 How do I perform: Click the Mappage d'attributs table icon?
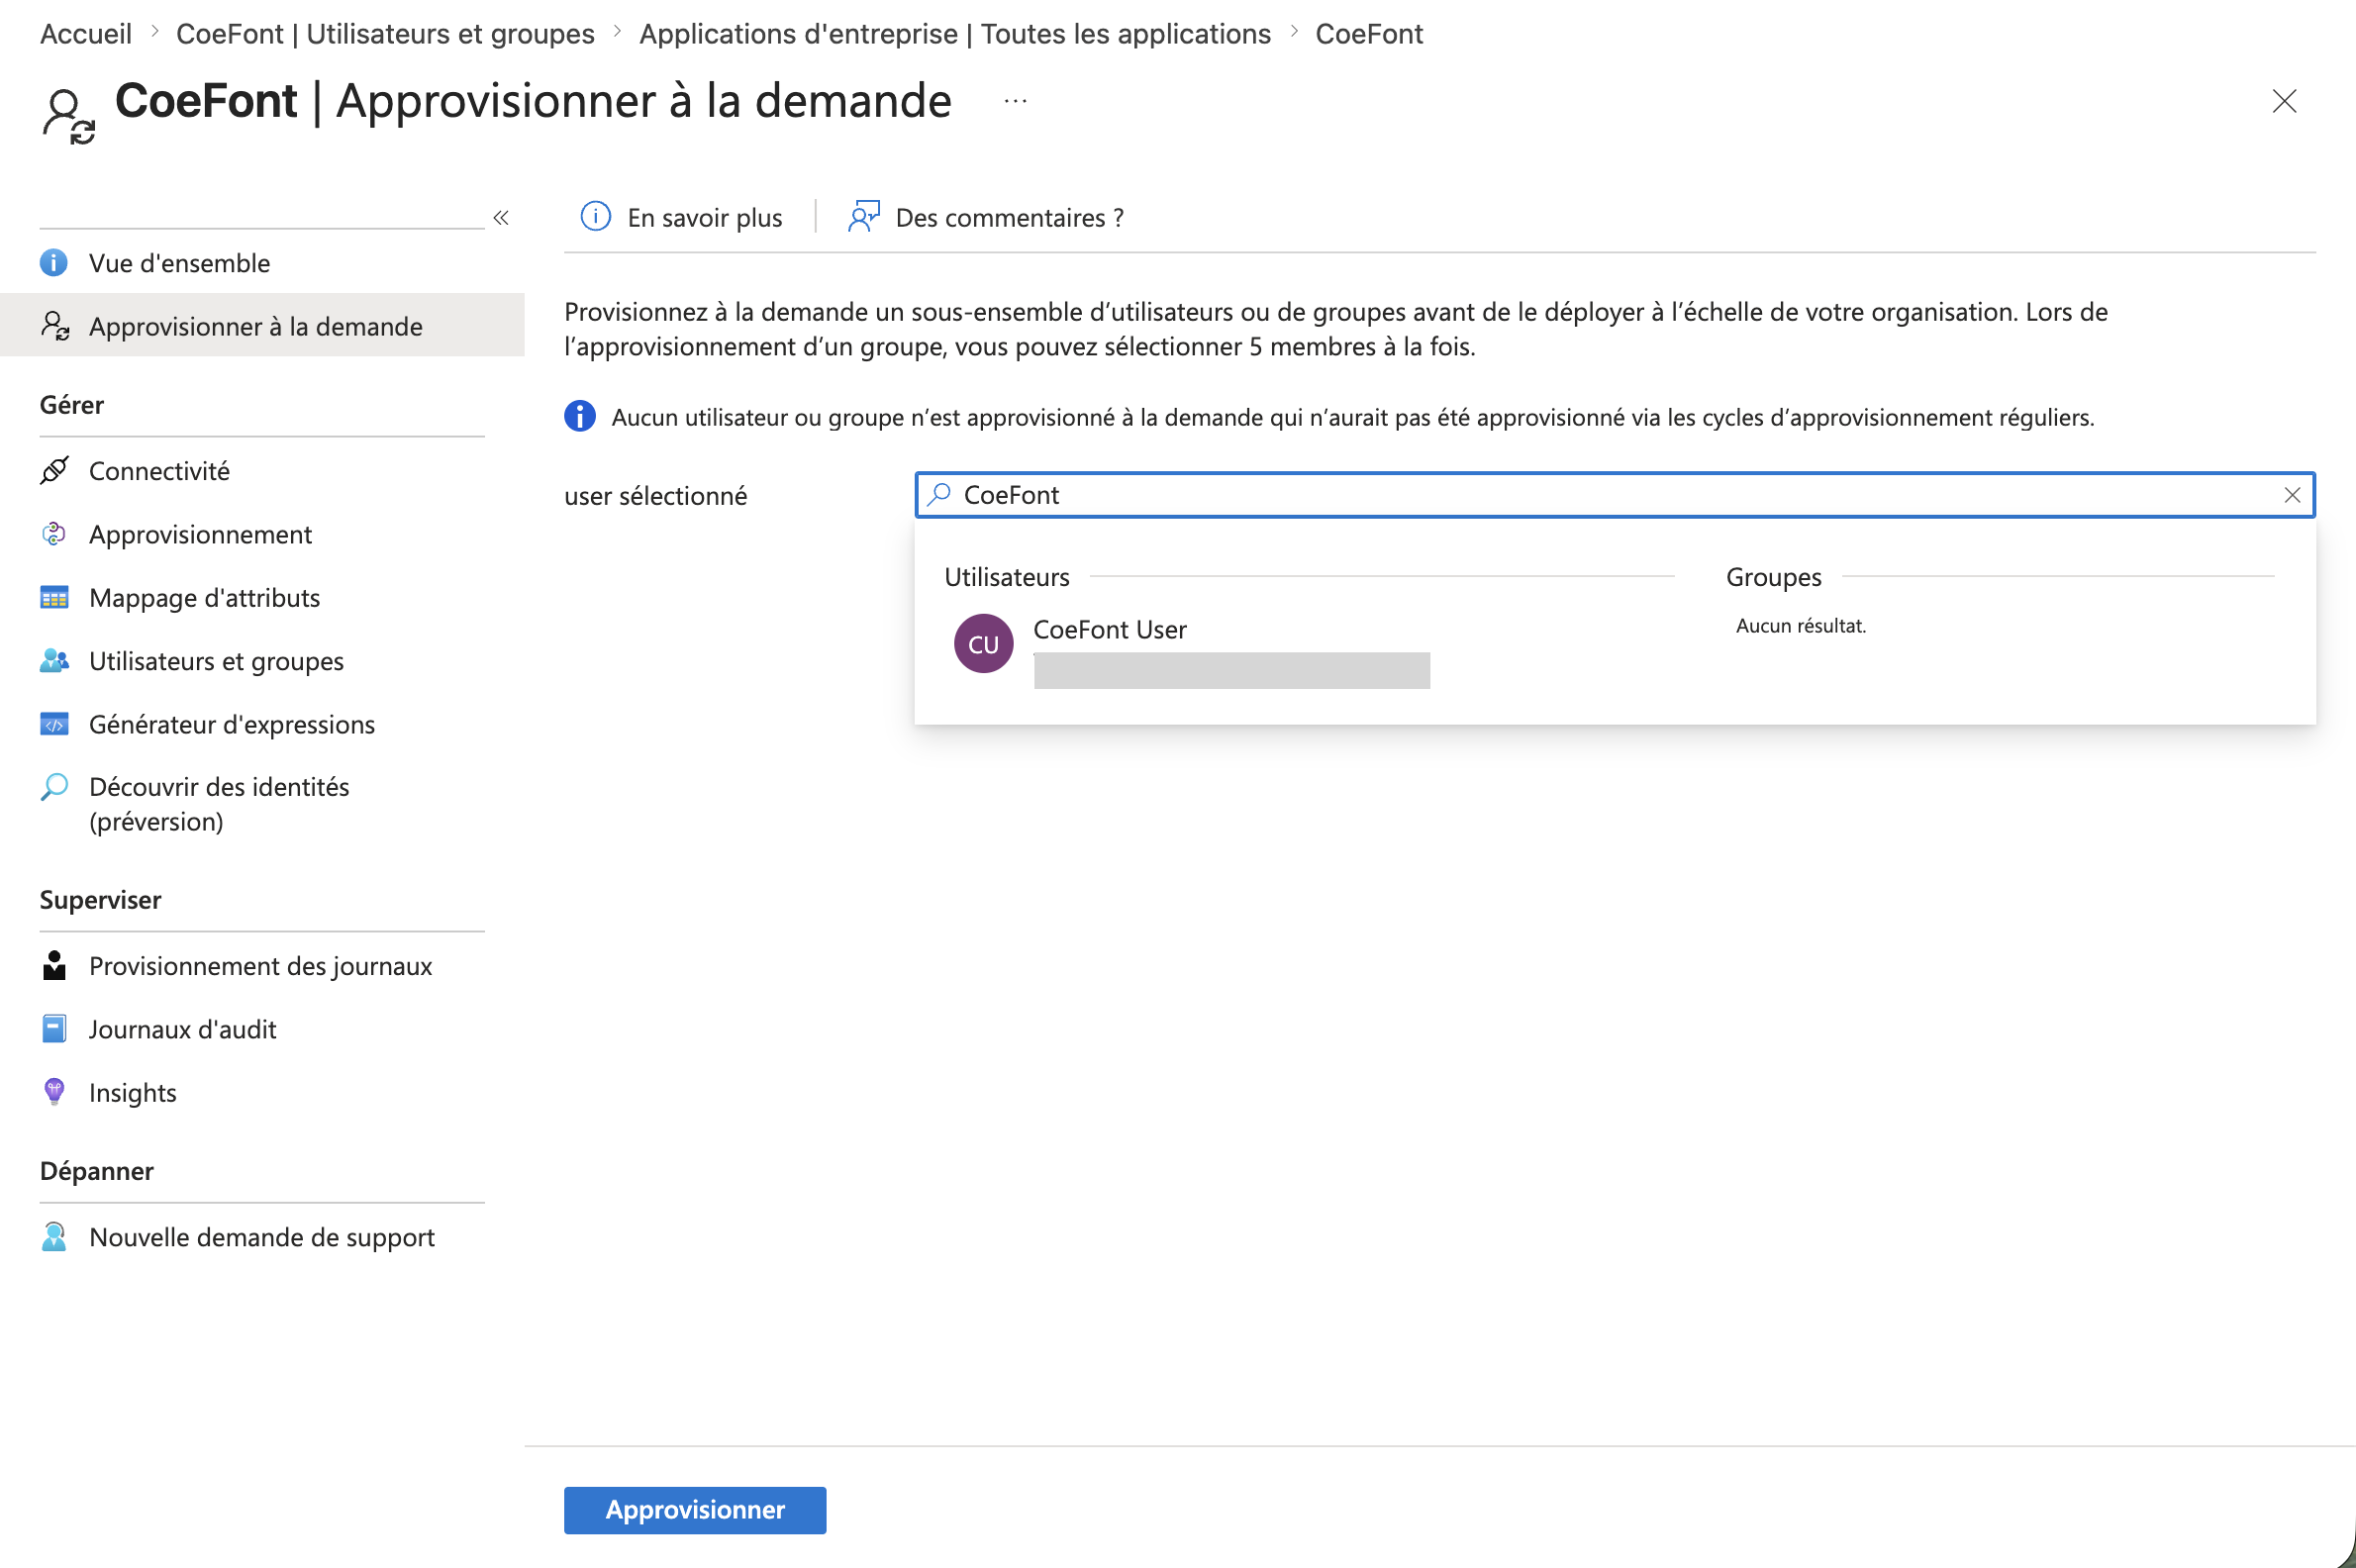[54, 598]
